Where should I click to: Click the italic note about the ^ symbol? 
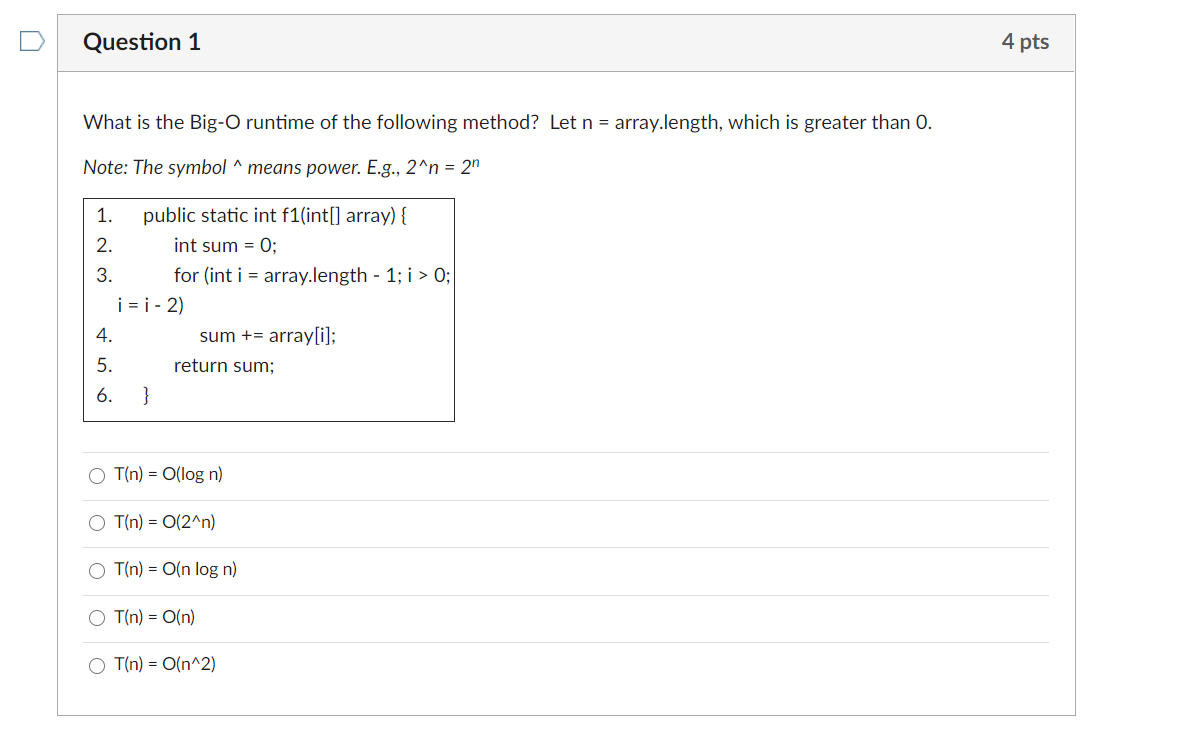282,167
